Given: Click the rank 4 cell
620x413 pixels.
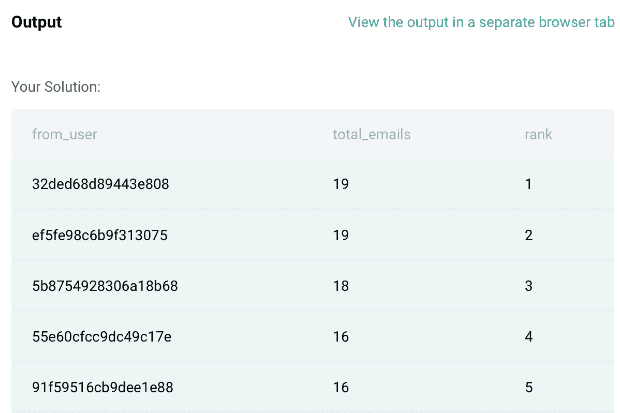Looking at the screenshot, I should [x=528, y=337].
